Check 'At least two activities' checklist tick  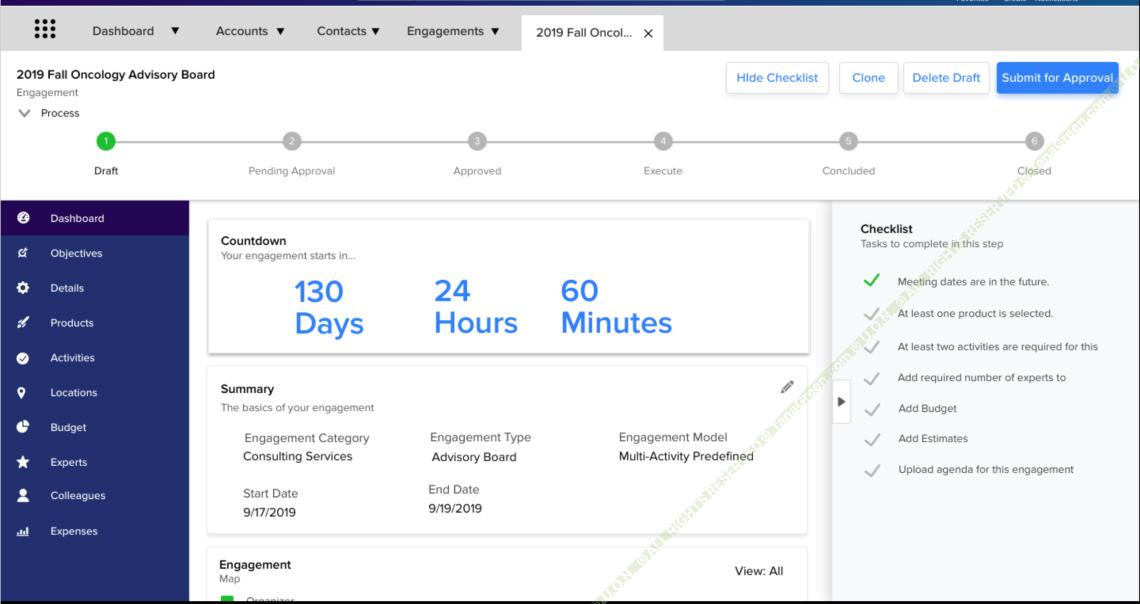[872, 347]
